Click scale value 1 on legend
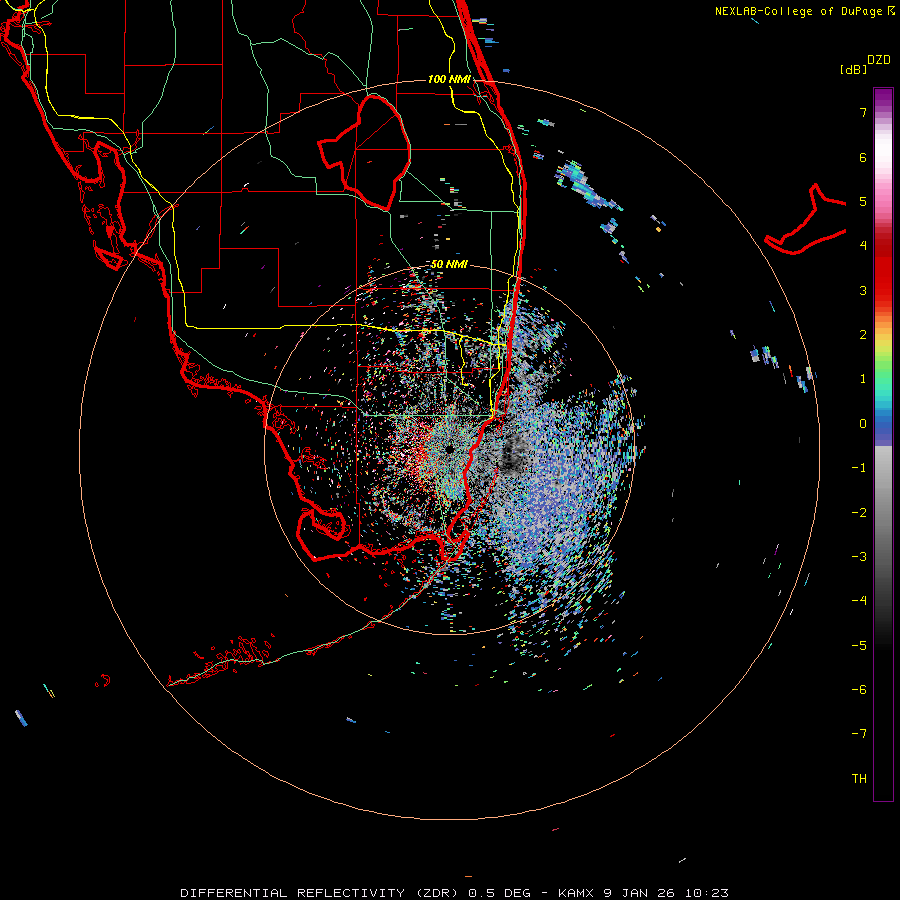The height and width of the screenshot is (900, 900). pyautogui.click(x=863, y=378)
